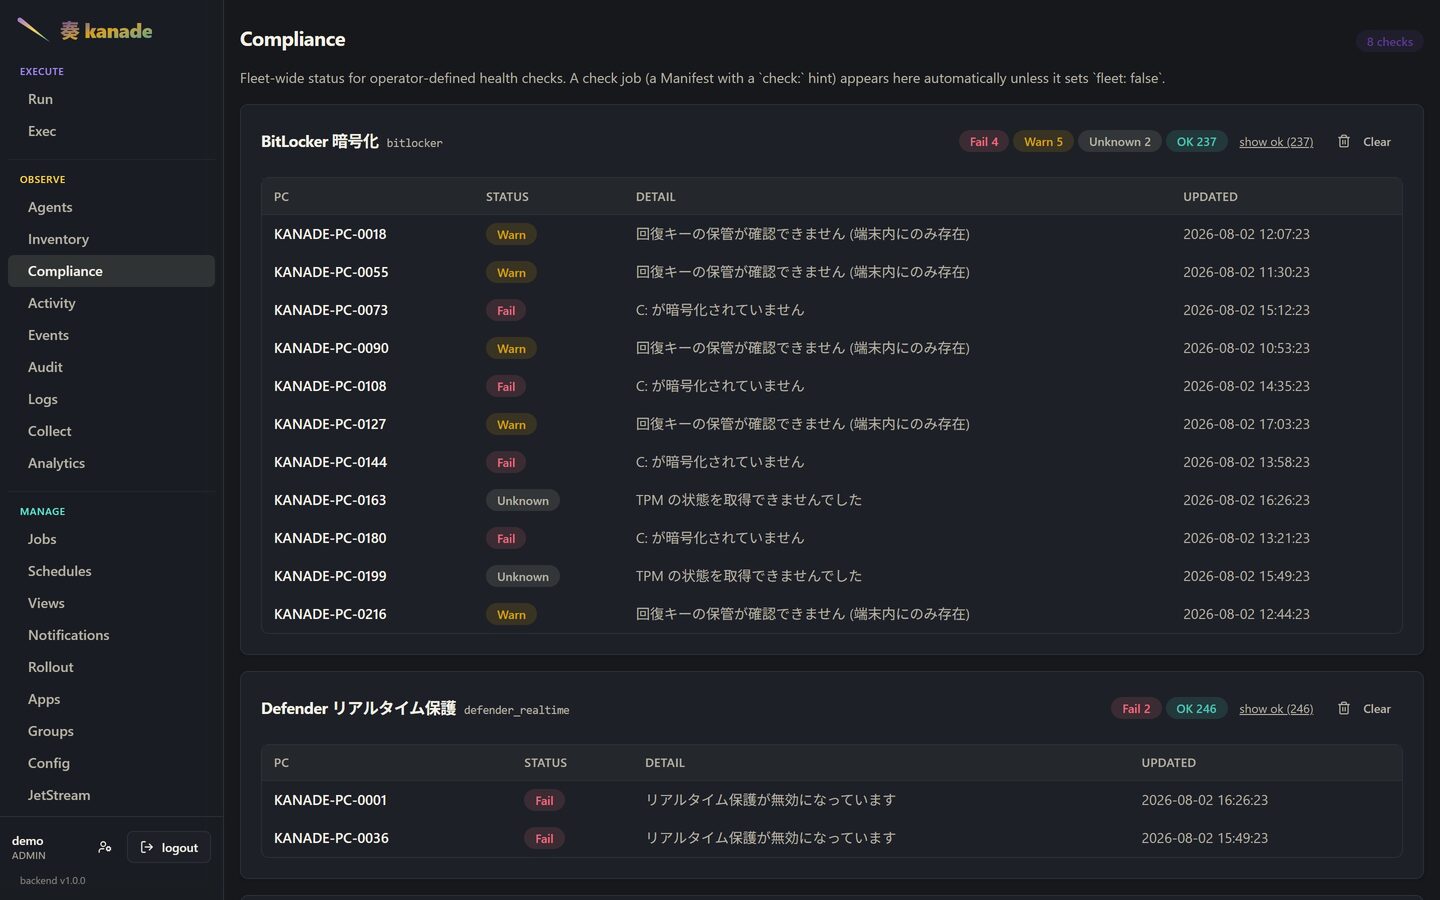Viewport: 1440px width, 900px height.
Task: Open the Apps page
Action: [111, 699]
